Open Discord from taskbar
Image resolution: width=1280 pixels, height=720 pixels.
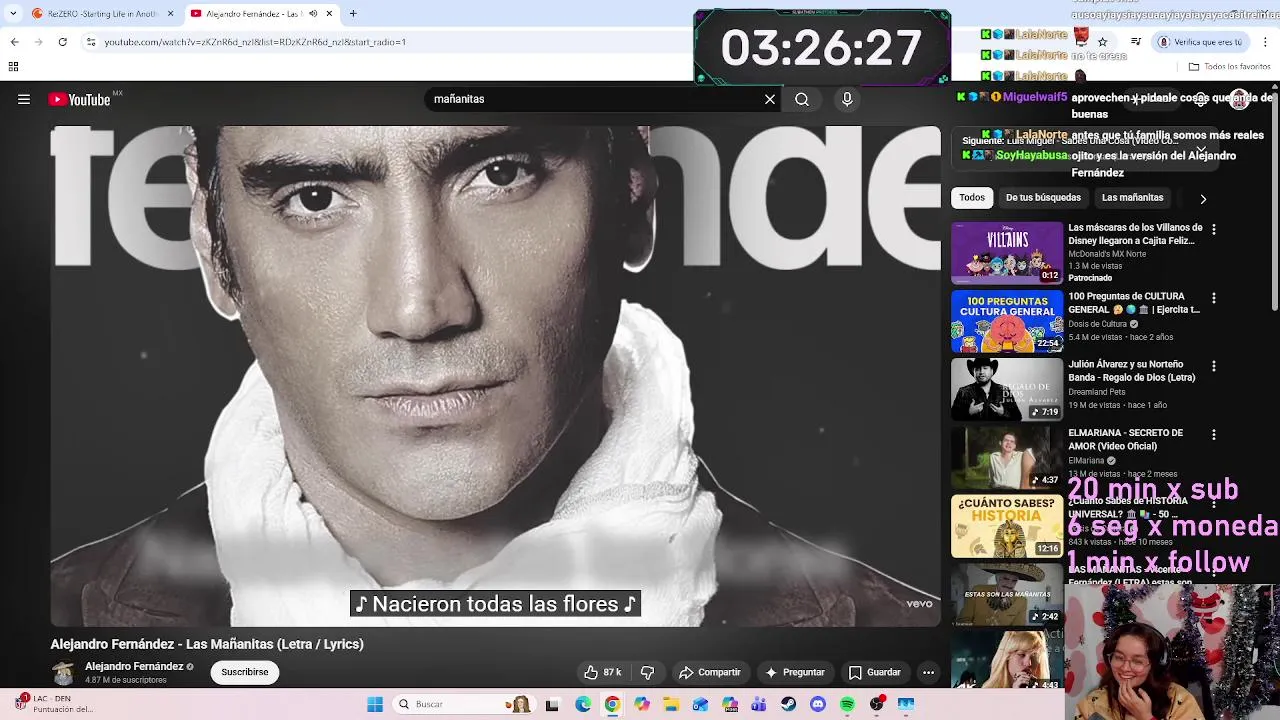[x=818, y=704]
